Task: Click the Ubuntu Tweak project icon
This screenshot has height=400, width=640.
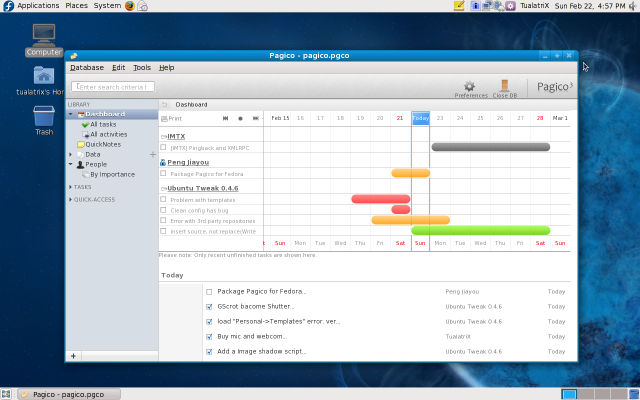Action: pos(164,189)
